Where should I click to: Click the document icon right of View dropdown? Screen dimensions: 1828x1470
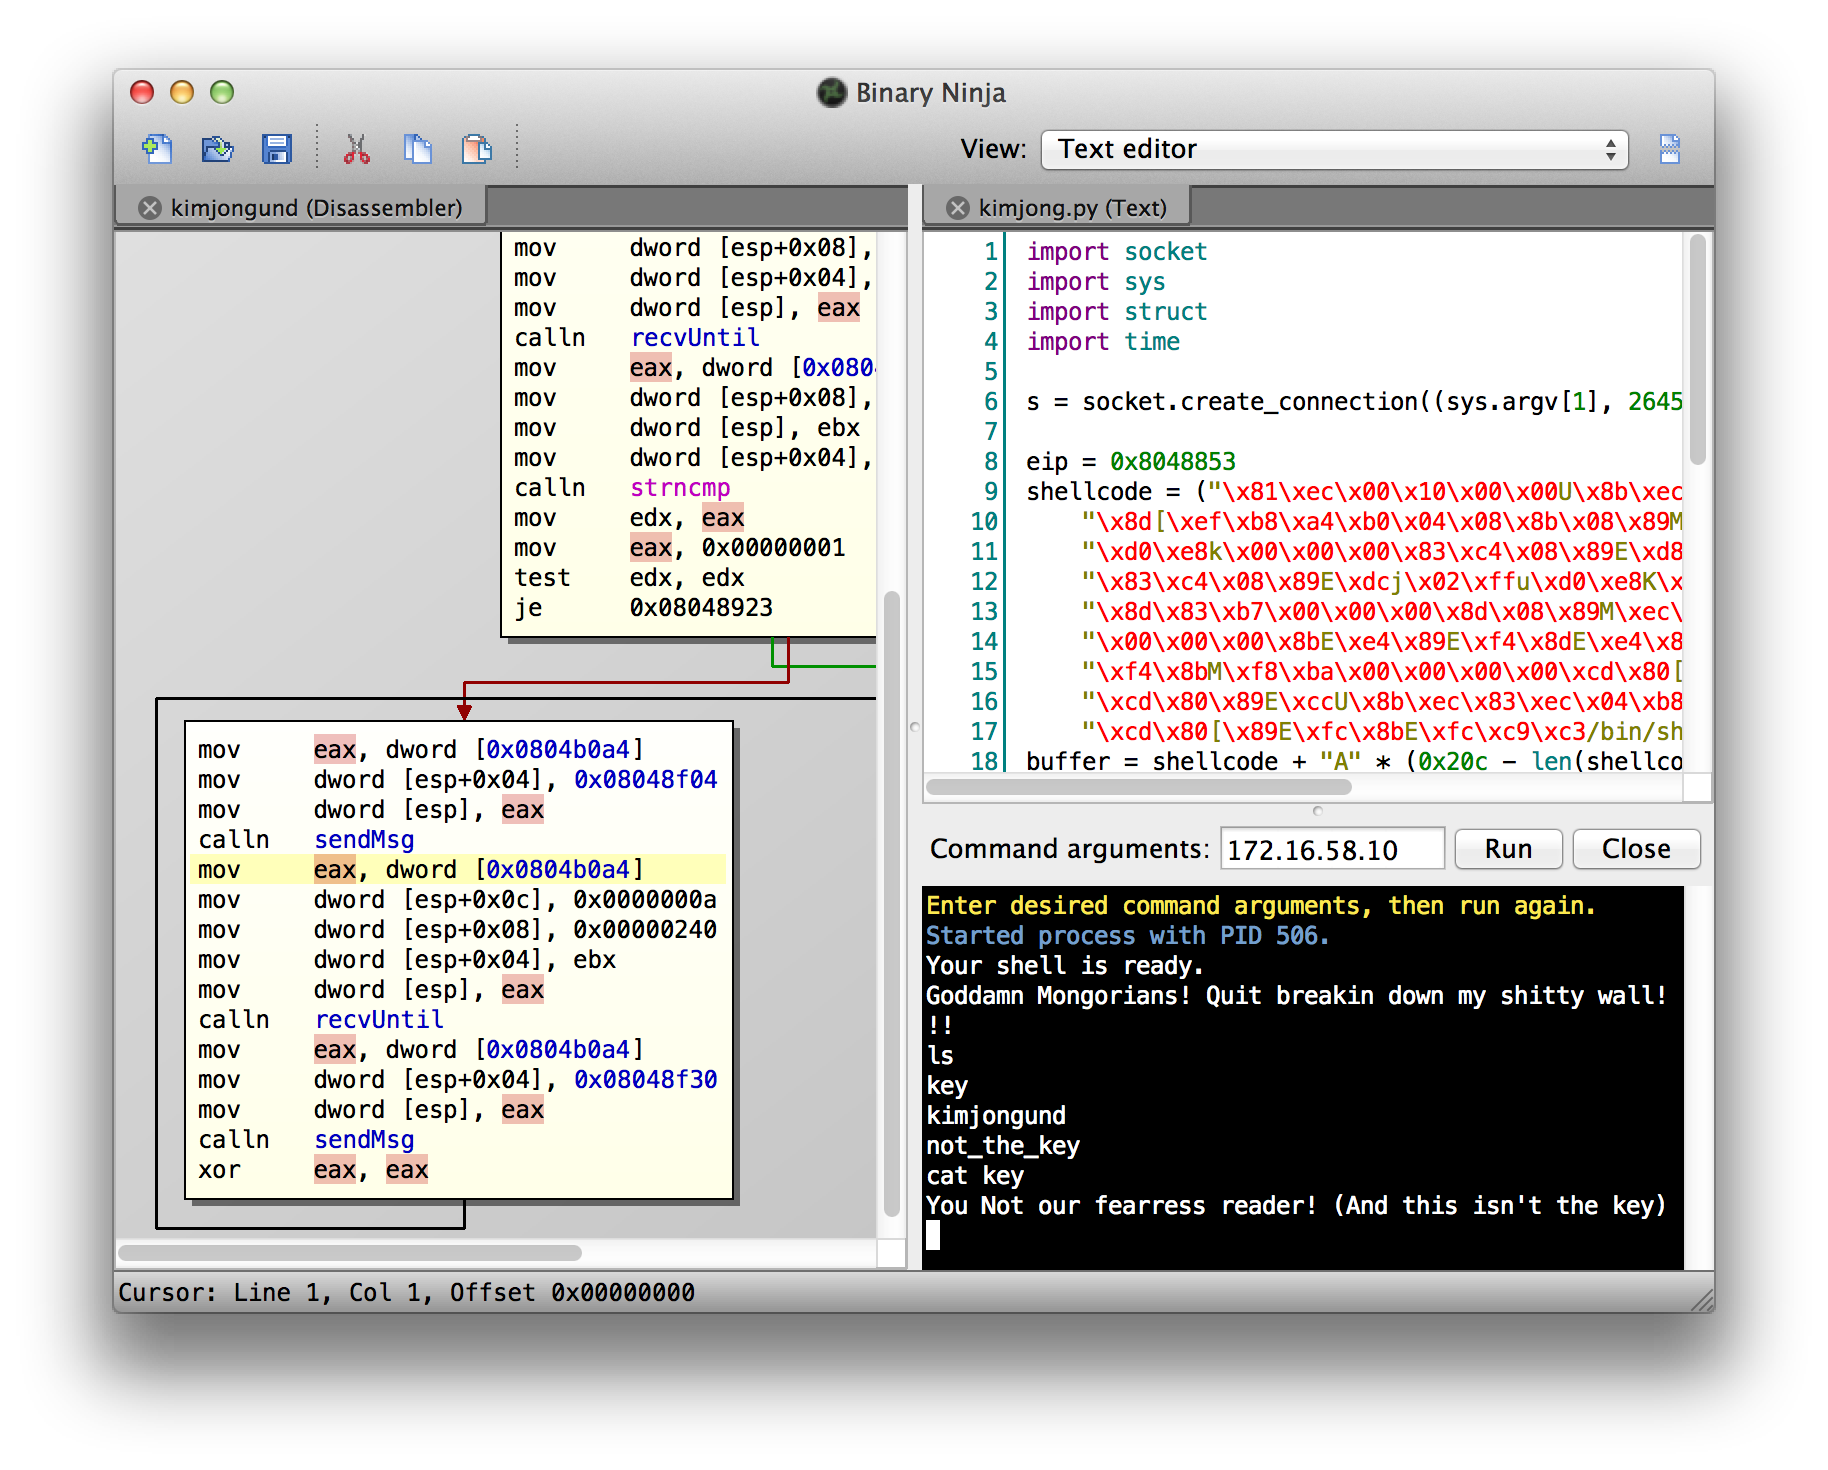1670,149
